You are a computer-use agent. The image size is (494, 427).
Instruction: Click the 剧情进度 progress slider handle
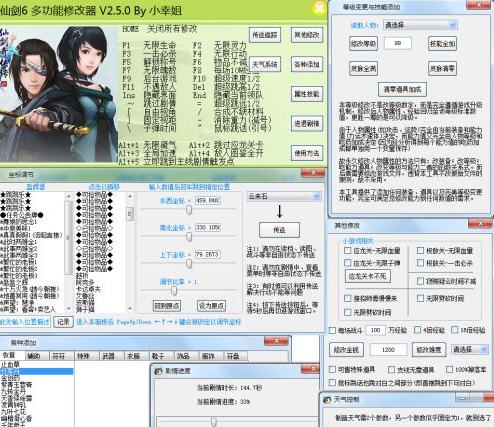coord(213,422)
